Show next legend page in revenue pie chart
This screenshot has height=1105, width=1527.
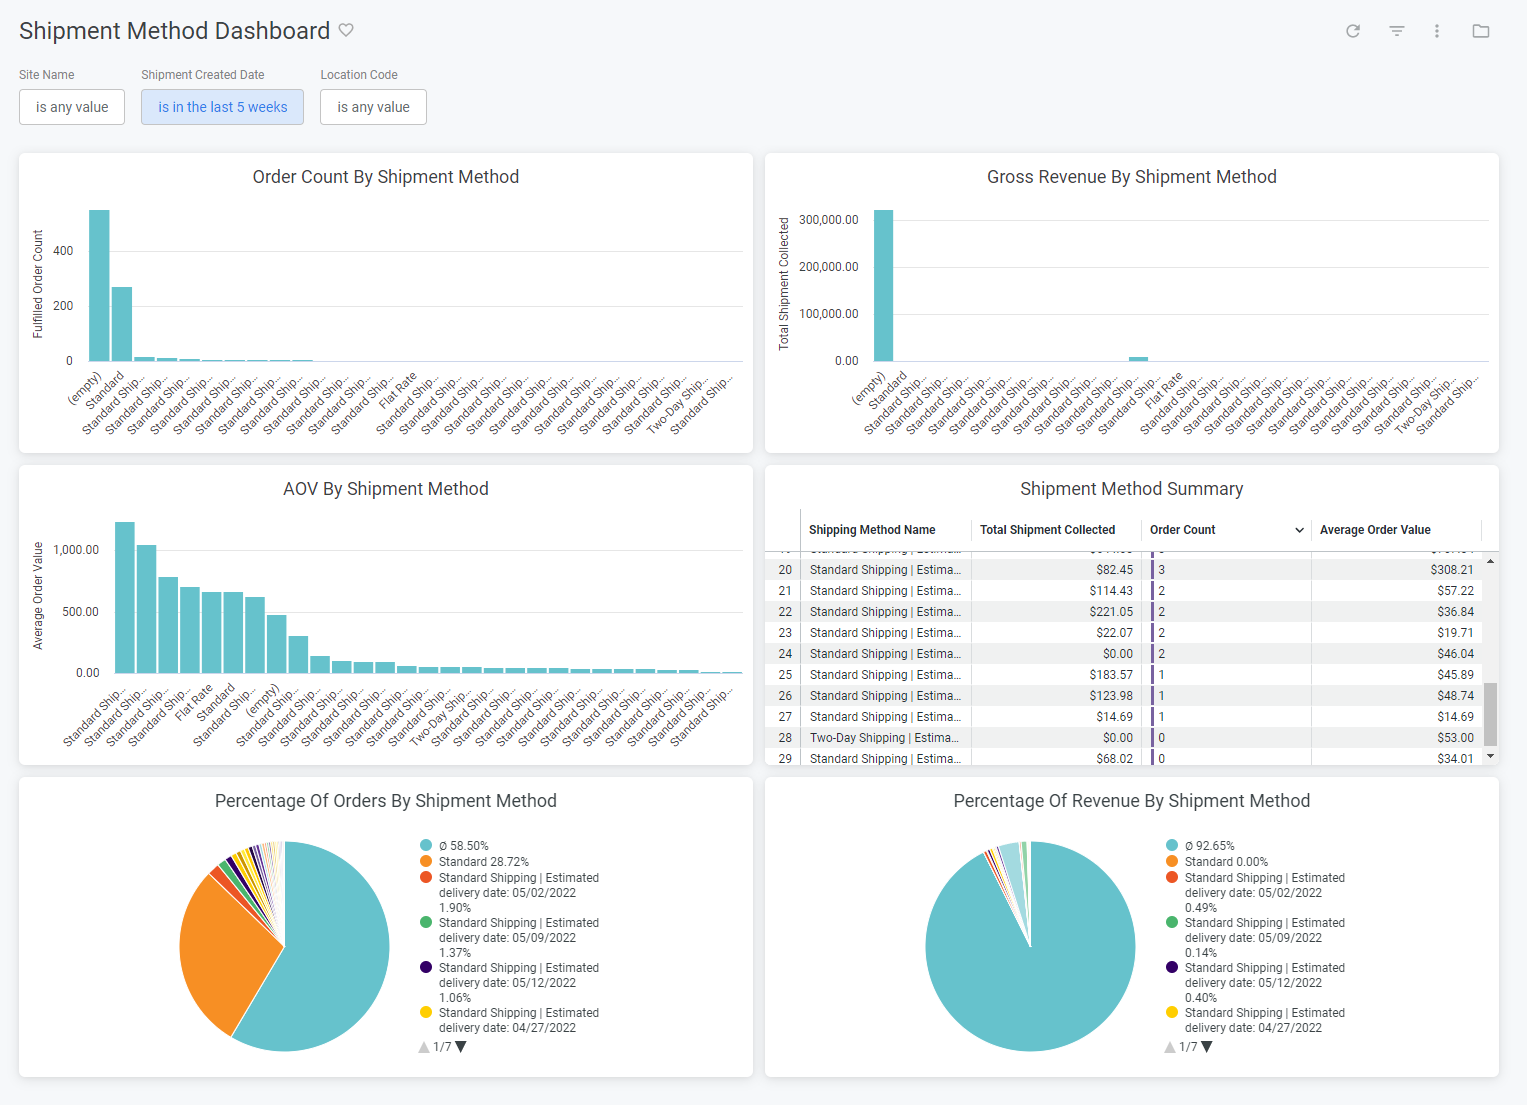(x=1205, y=1046)
